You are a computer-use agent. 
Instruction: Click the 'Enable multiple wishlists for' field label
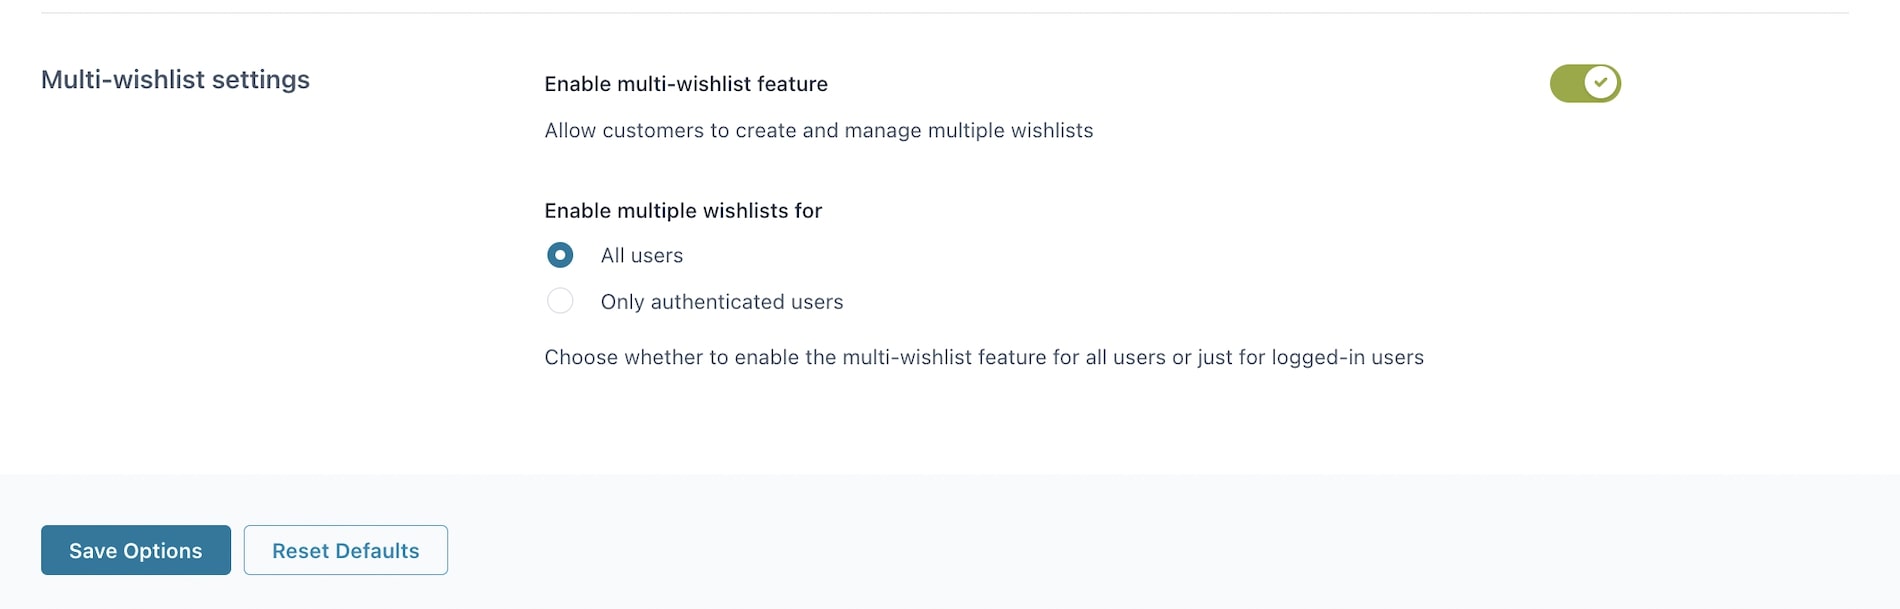(x=683, y=211)
